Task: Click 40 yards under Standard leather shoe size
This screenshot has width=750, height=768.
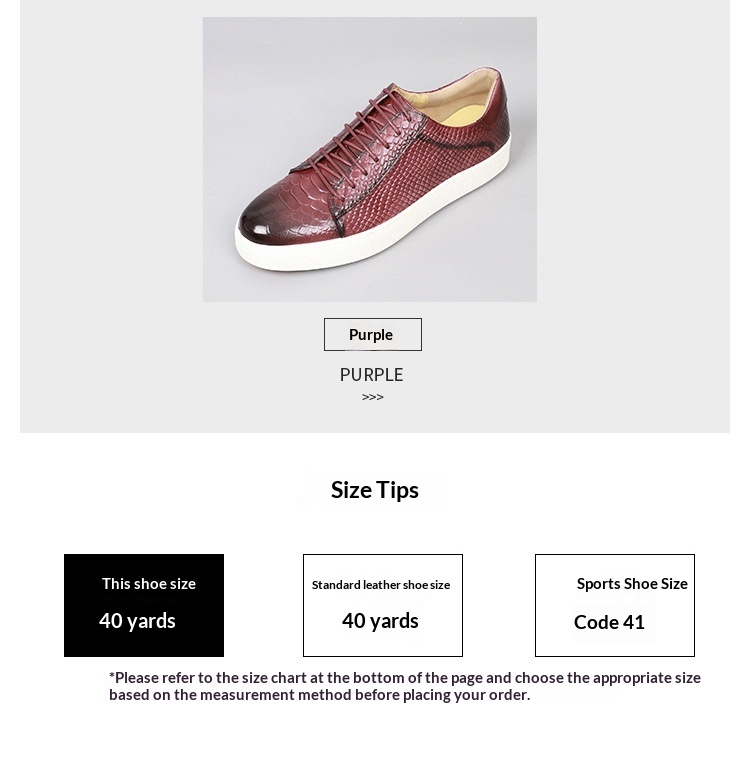Action: click(380, 620)
